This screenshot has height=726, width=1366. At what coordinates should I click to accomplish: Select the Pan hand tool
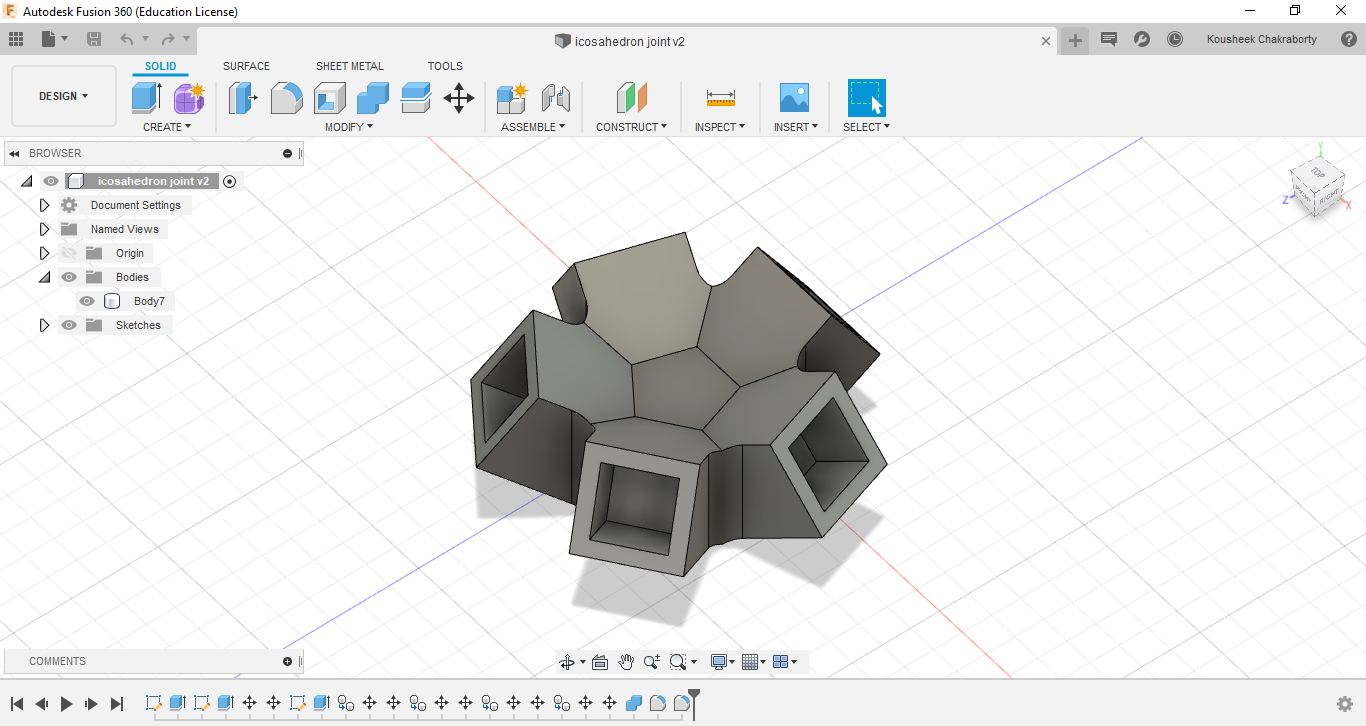click(626, 662)
